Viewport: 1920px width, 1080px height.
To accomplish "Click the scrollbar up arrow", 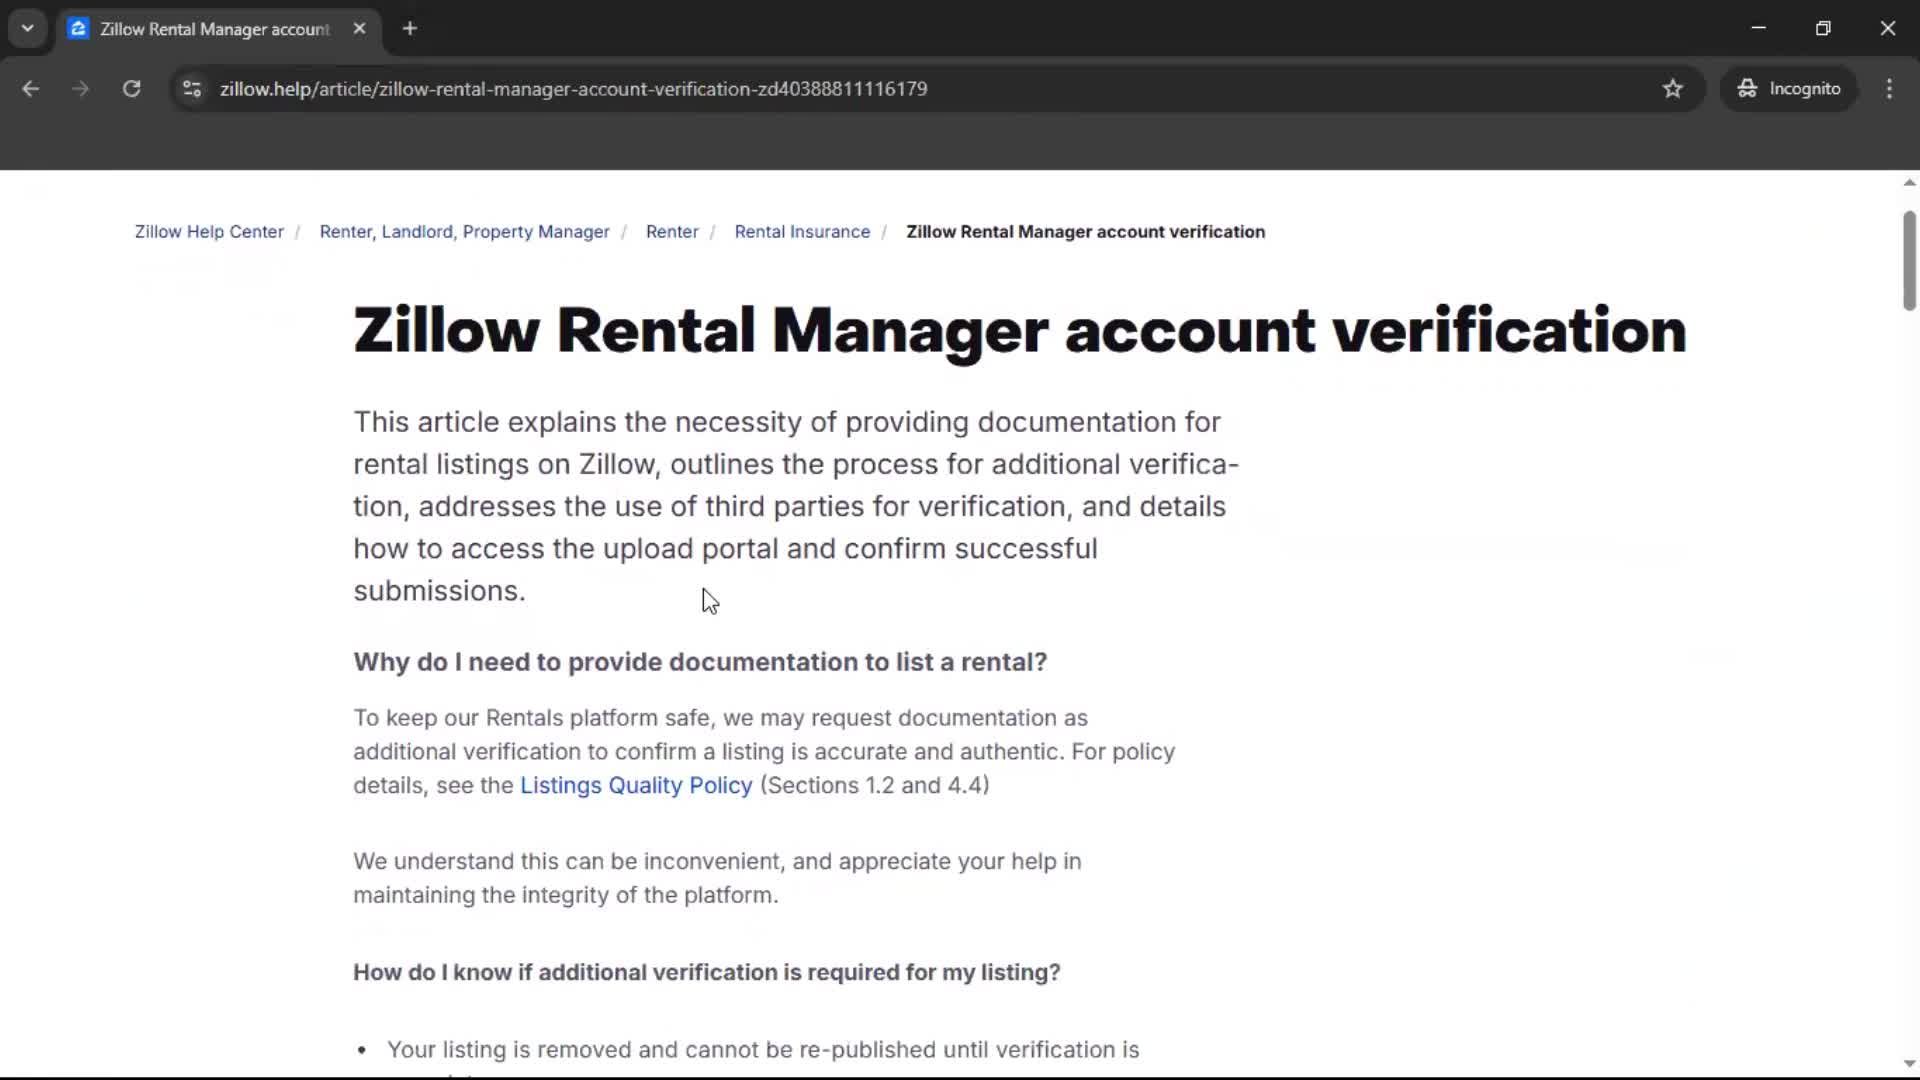I will tap(1908, 181).
